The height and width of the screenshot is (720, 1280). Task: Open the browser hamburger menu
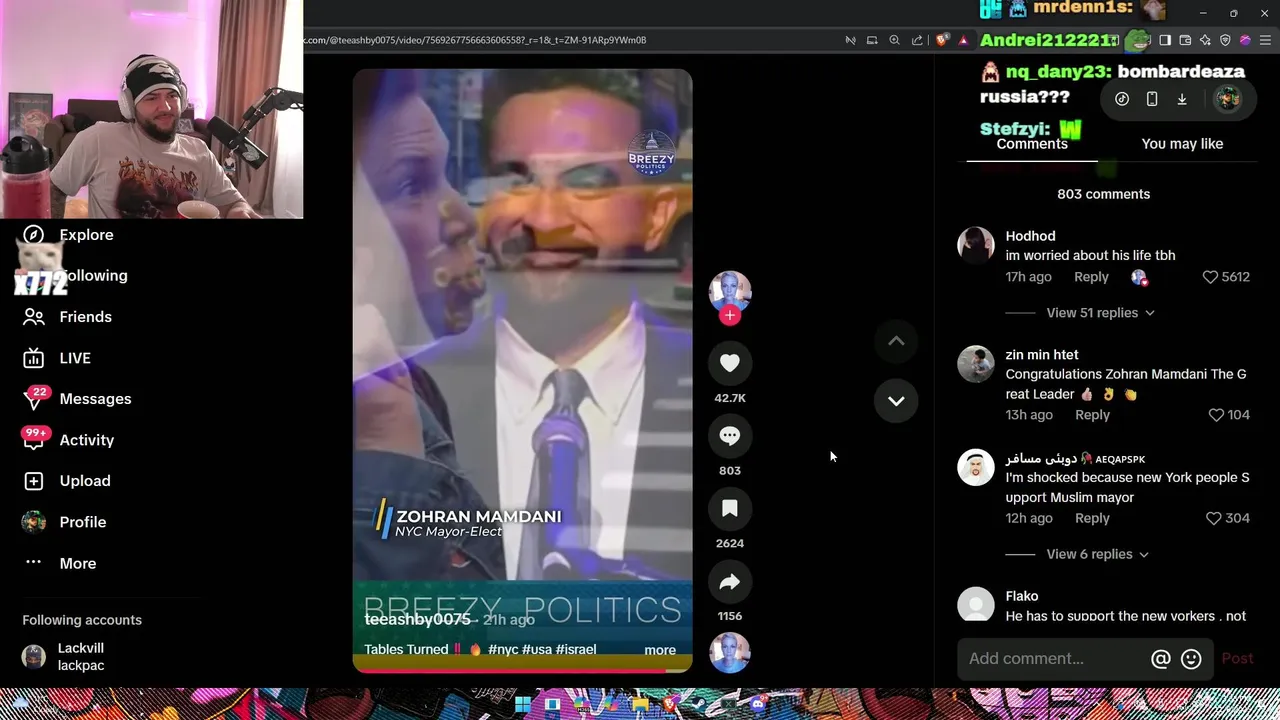click(1265, 40)
